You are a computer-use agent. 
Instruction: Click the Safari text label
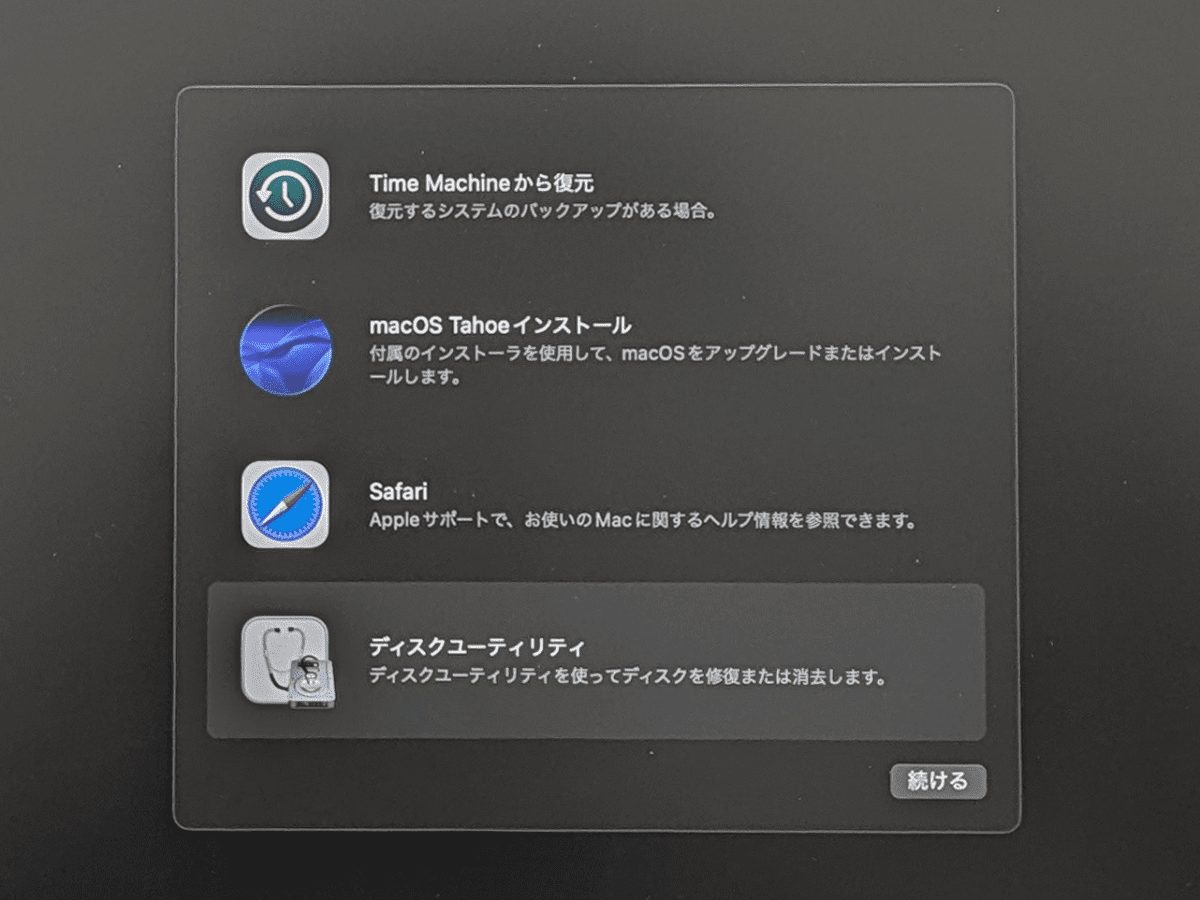point(398,491)
